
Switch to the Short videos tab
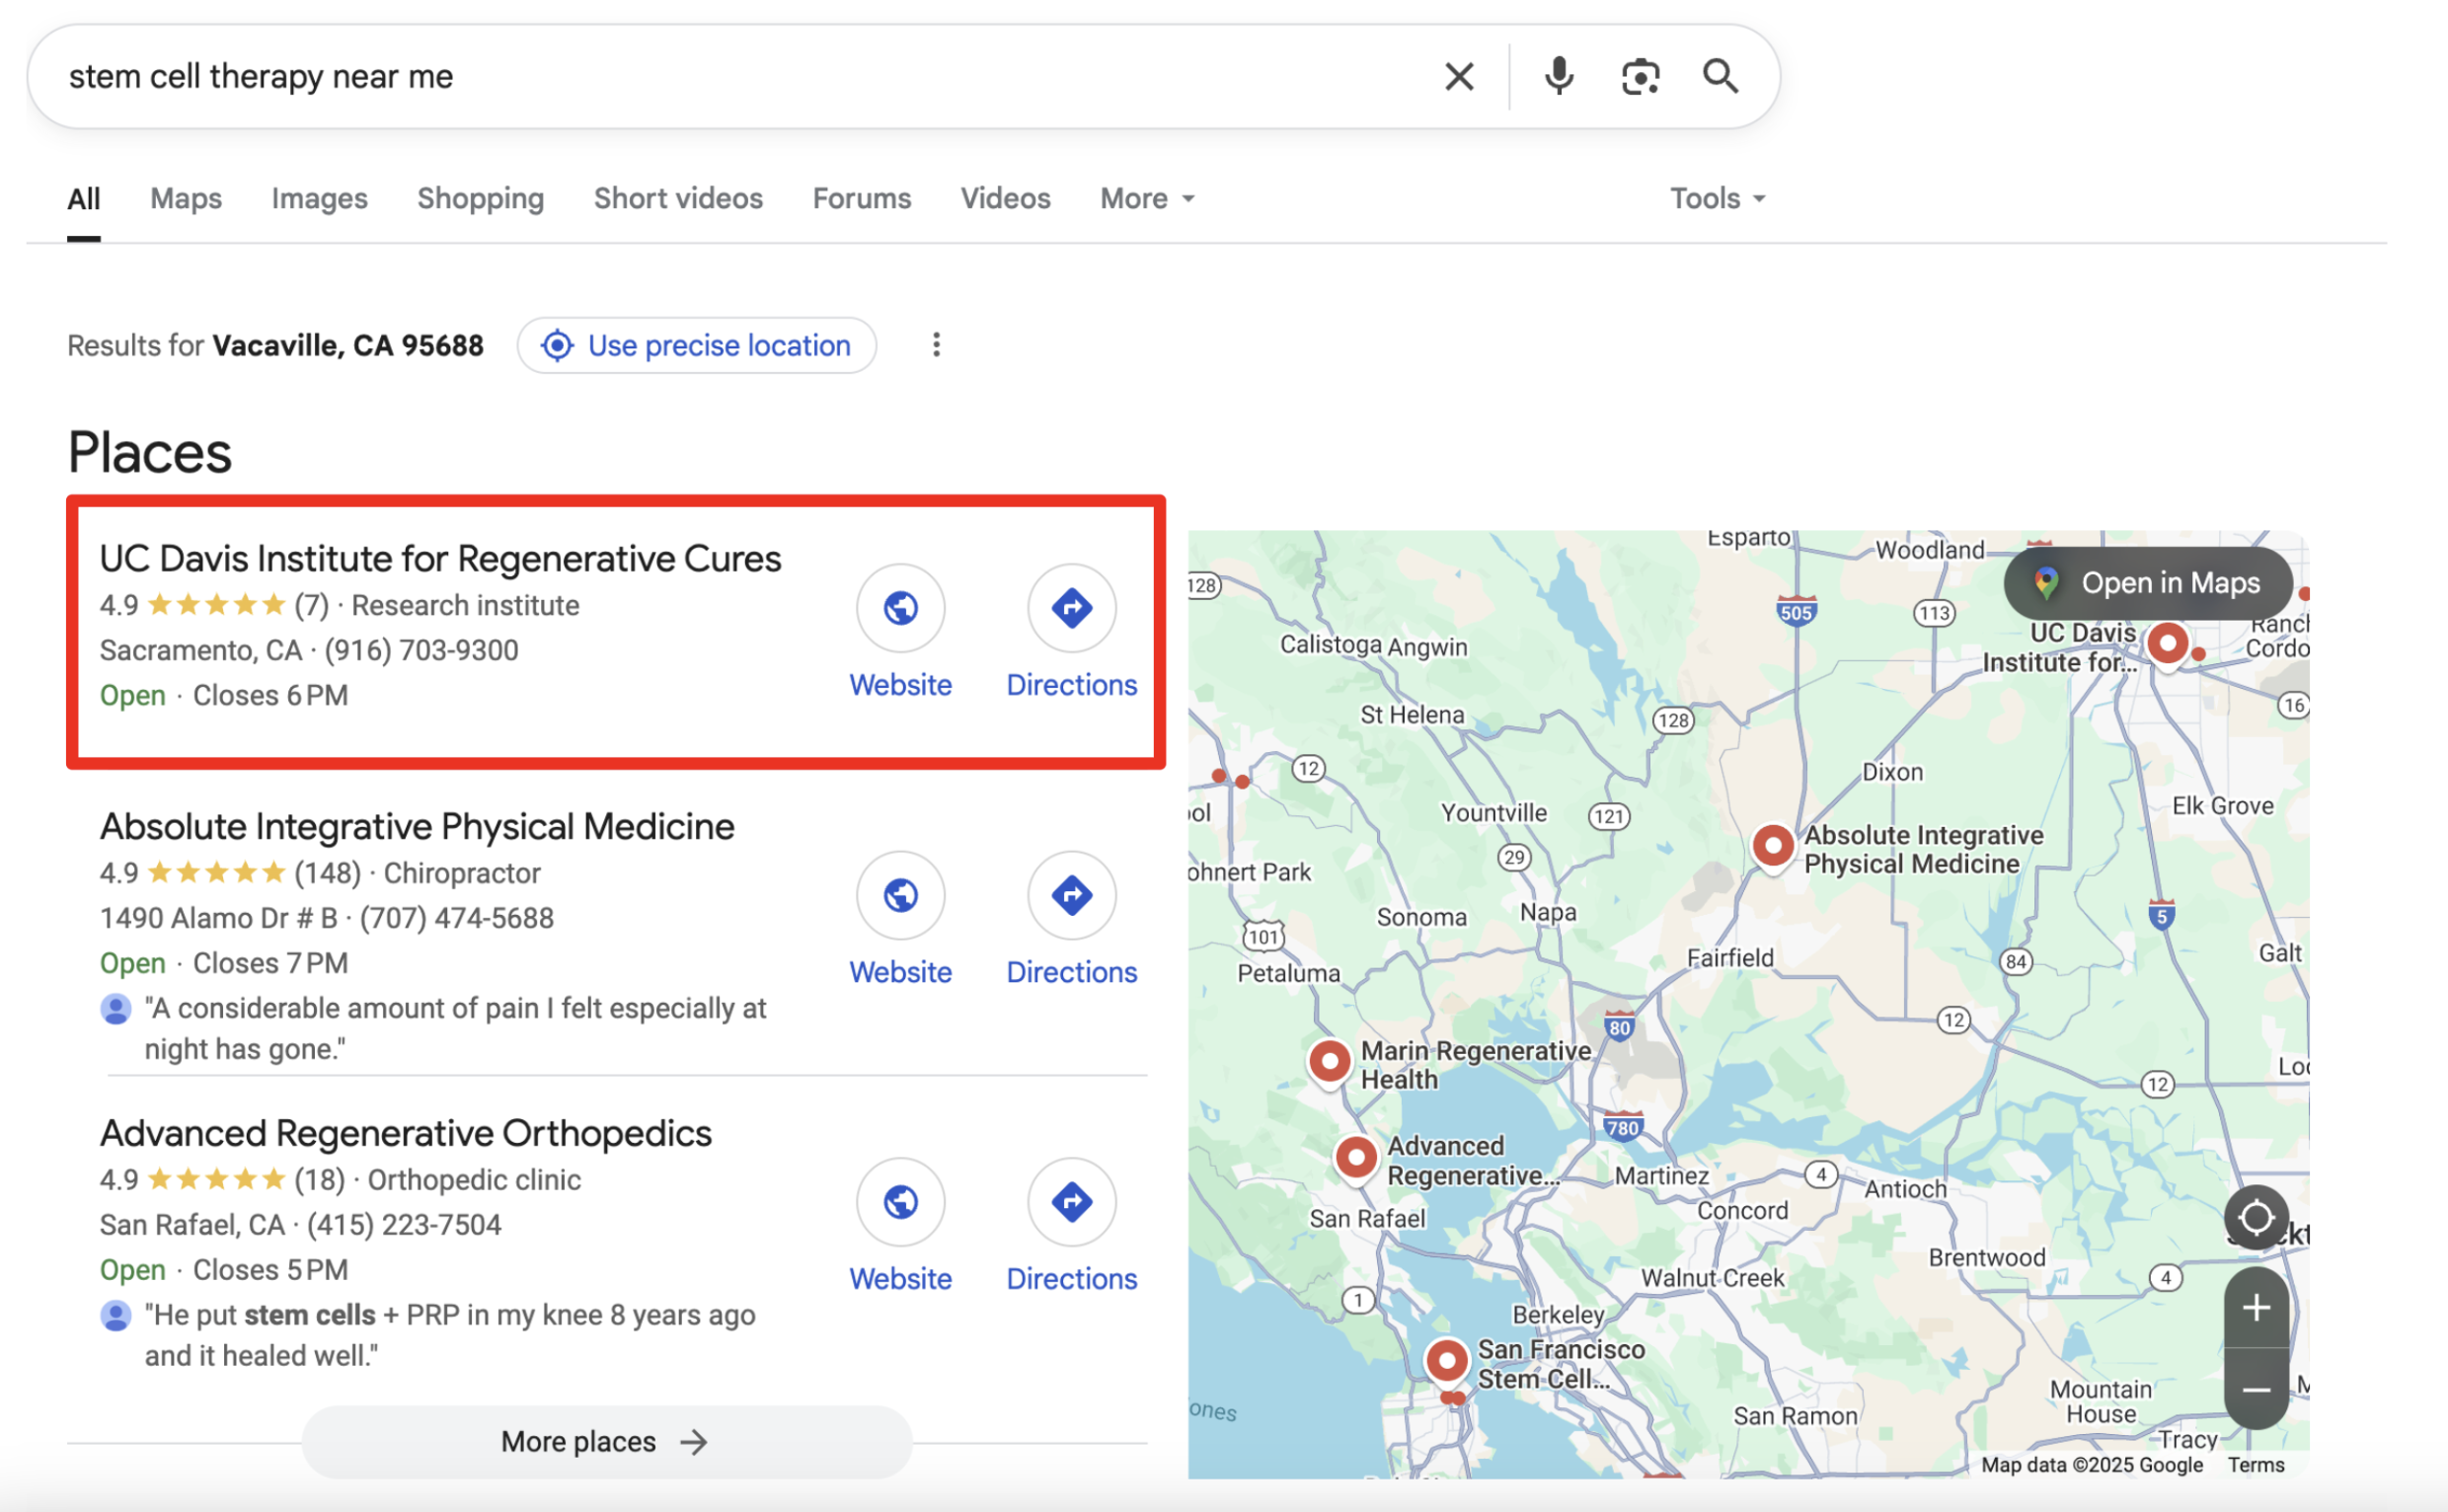[678, 199]
